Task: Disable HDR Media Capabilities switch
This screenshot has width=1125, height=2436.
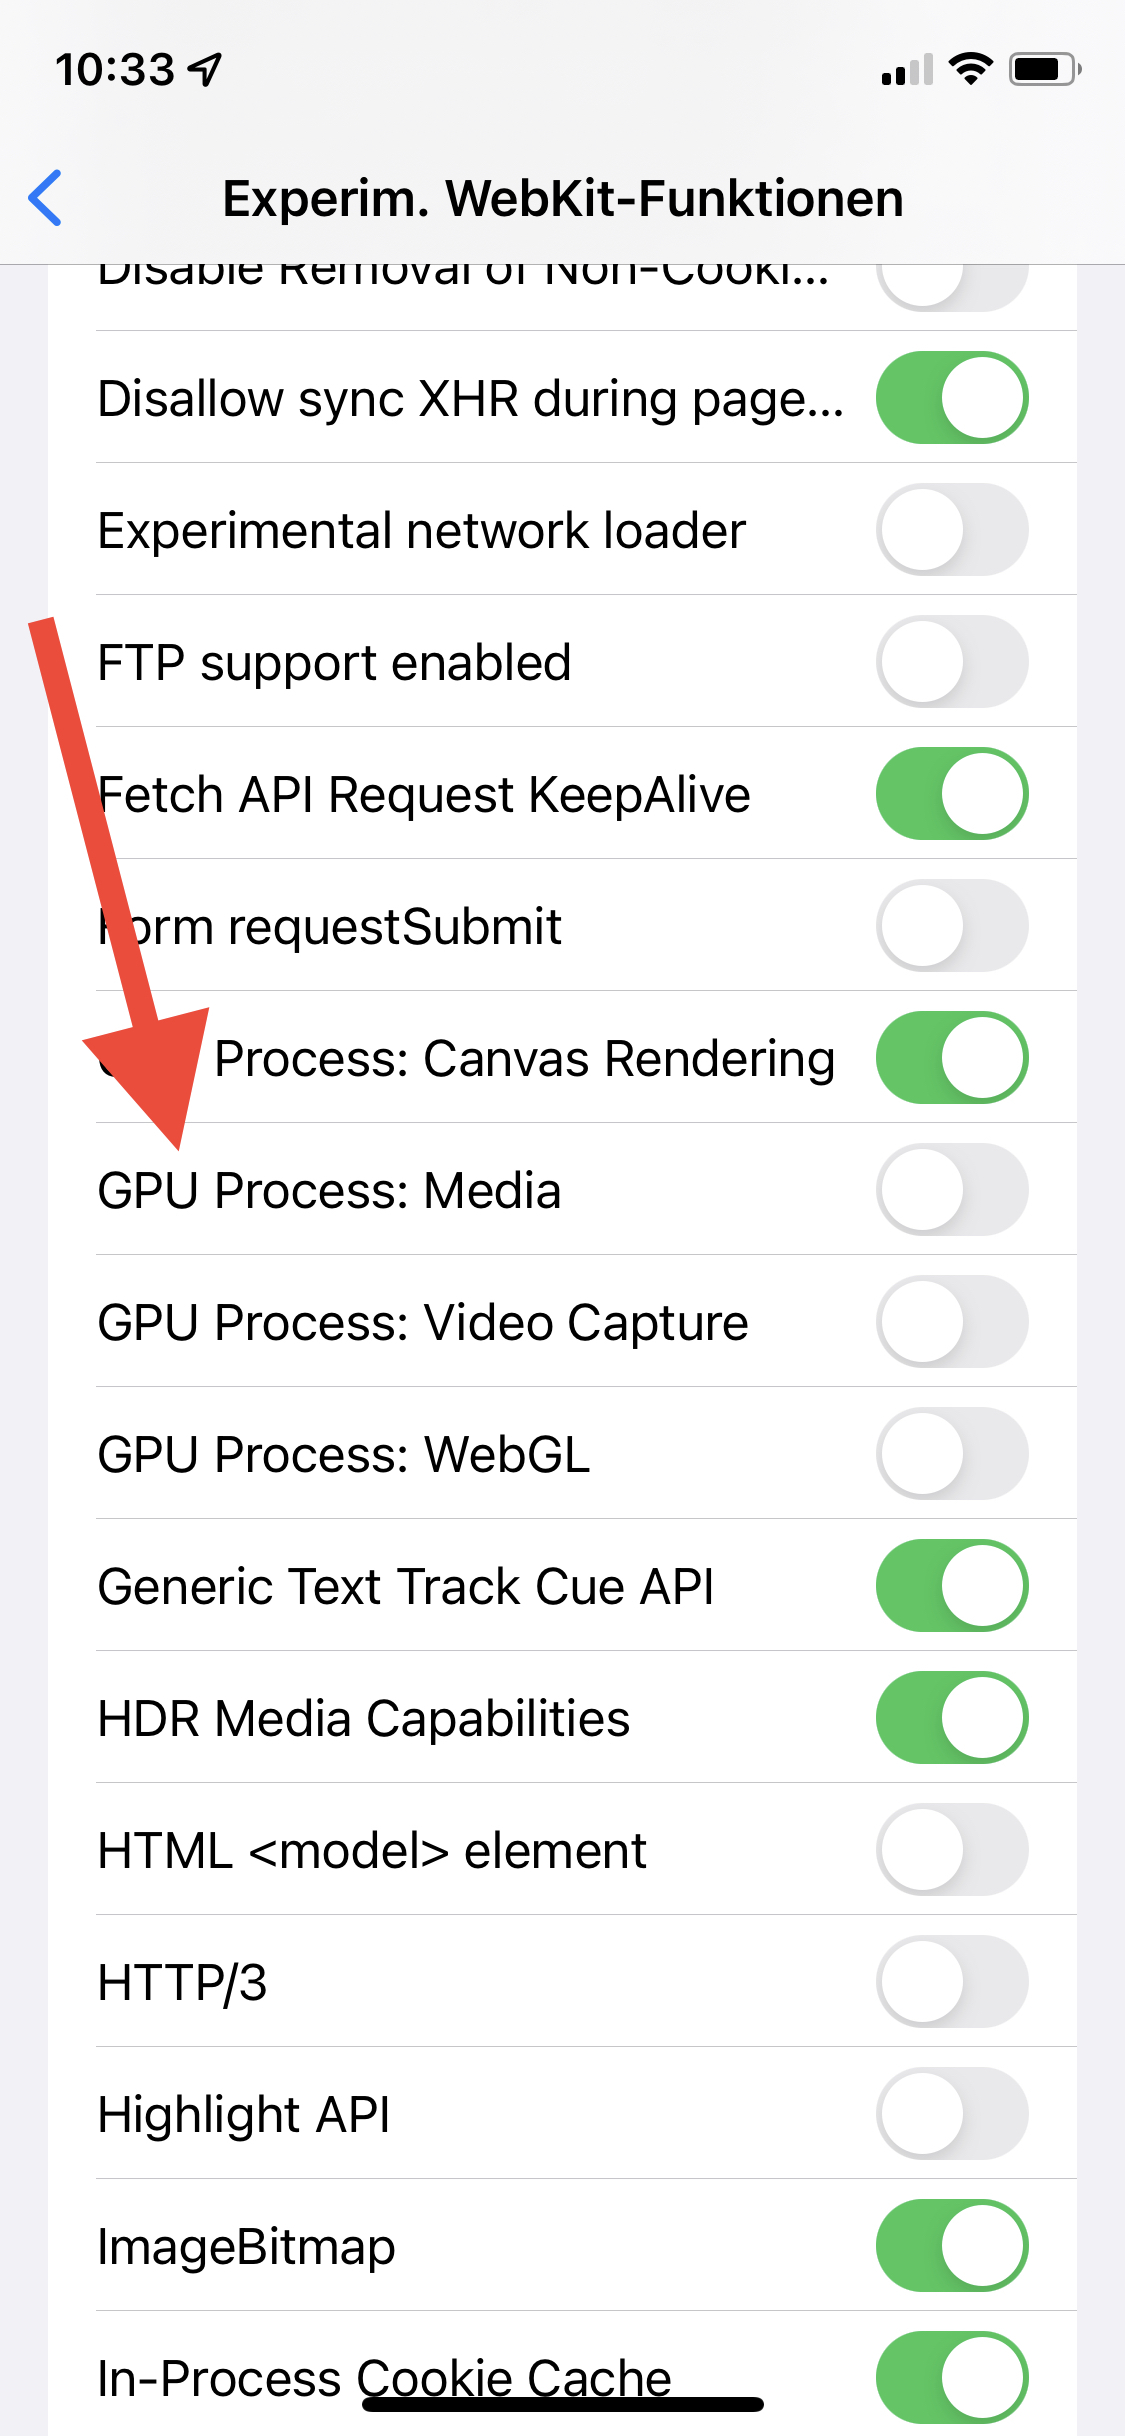Action: 952,1718
